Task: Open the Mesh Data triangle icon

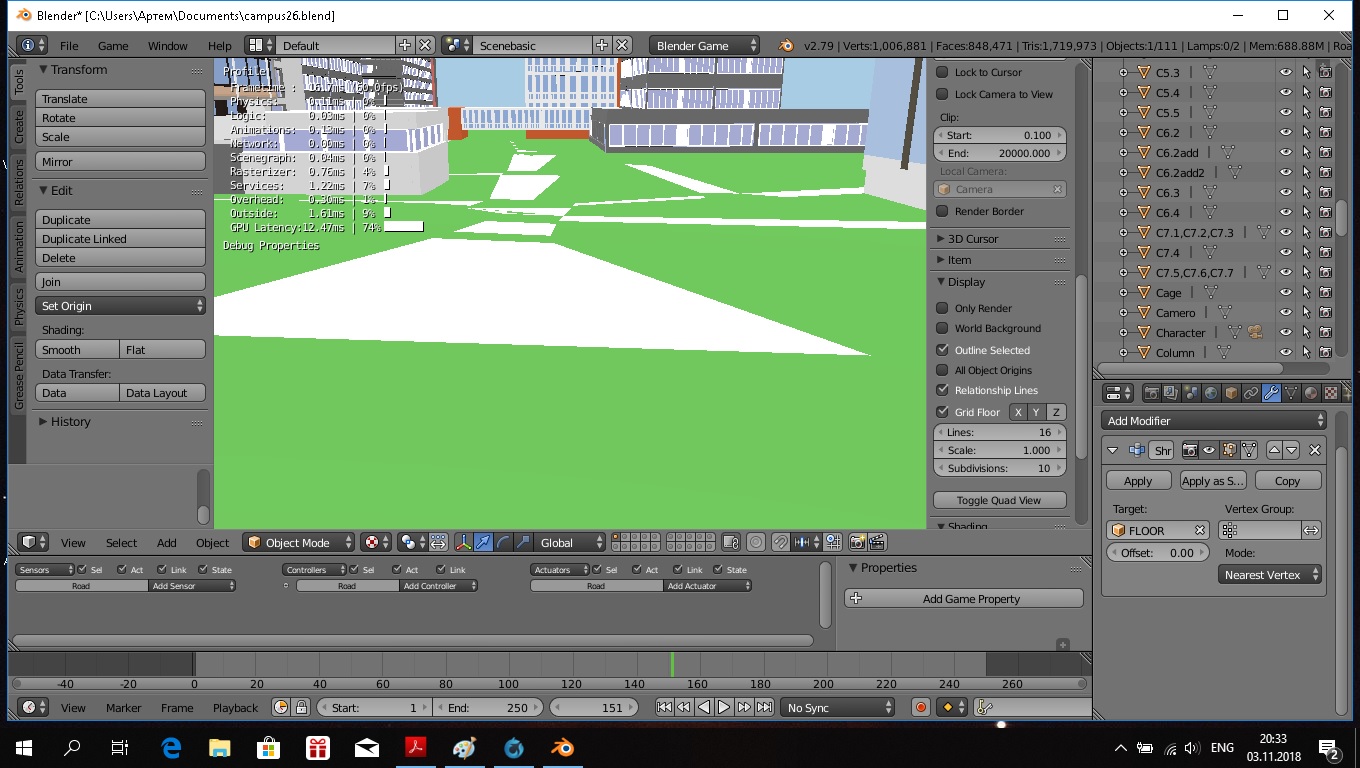Action: tap(1291, 393)
